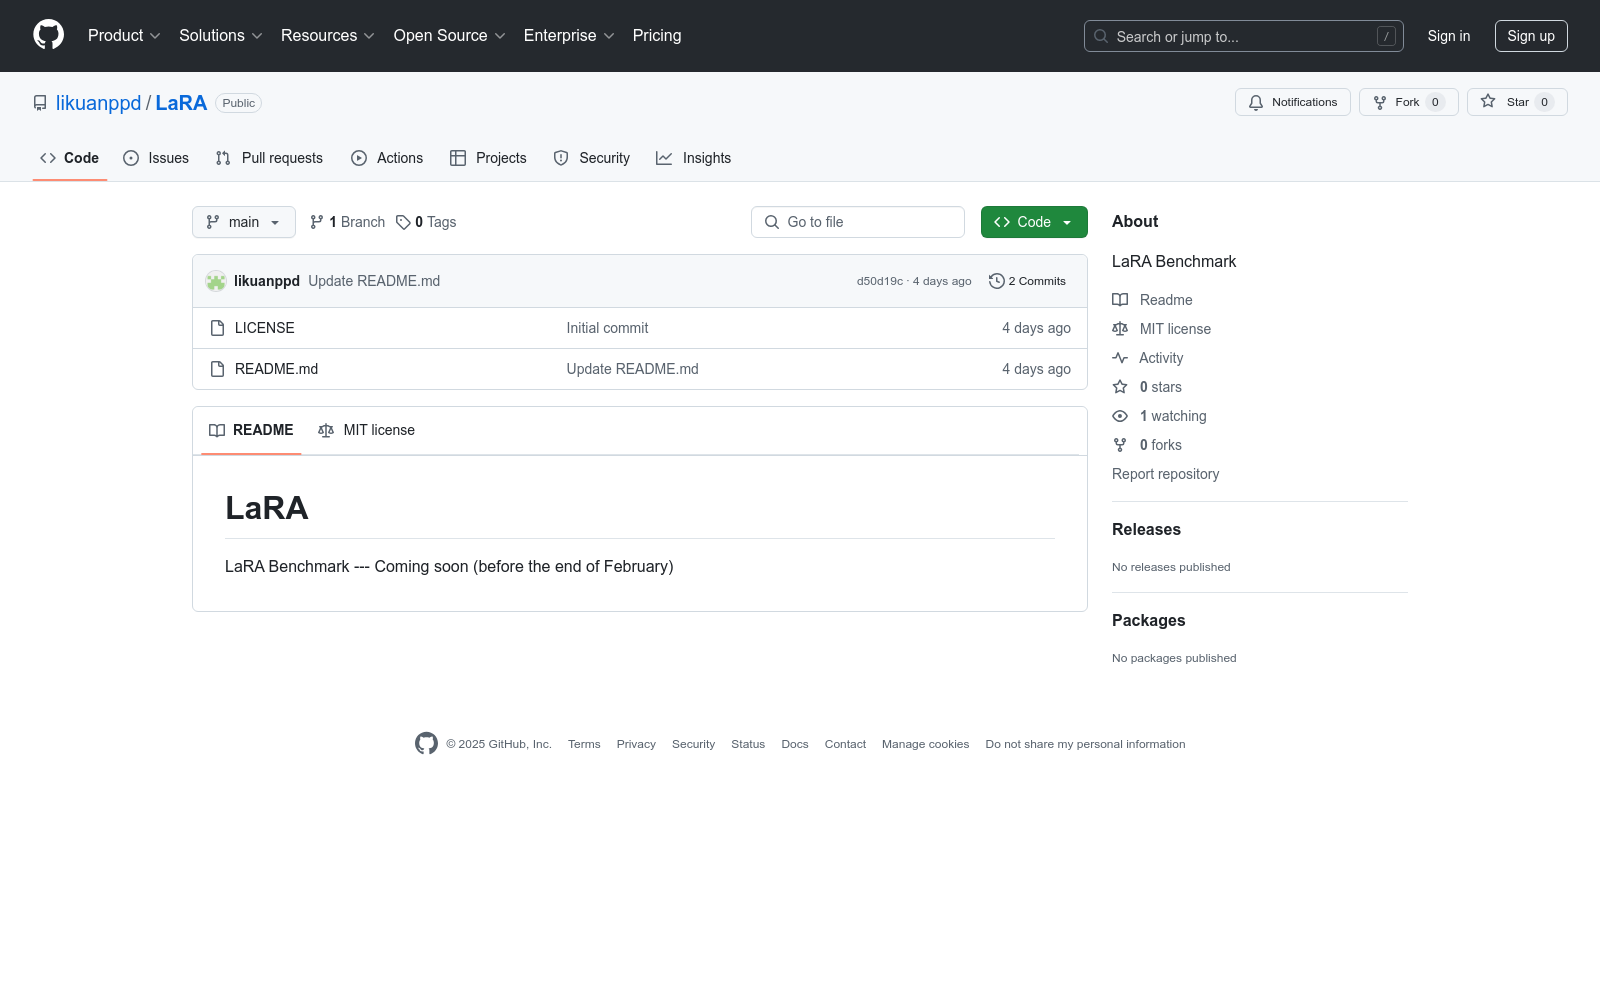Open the Projects tab
The image size is (1600, 1000).
click(488, 158)
